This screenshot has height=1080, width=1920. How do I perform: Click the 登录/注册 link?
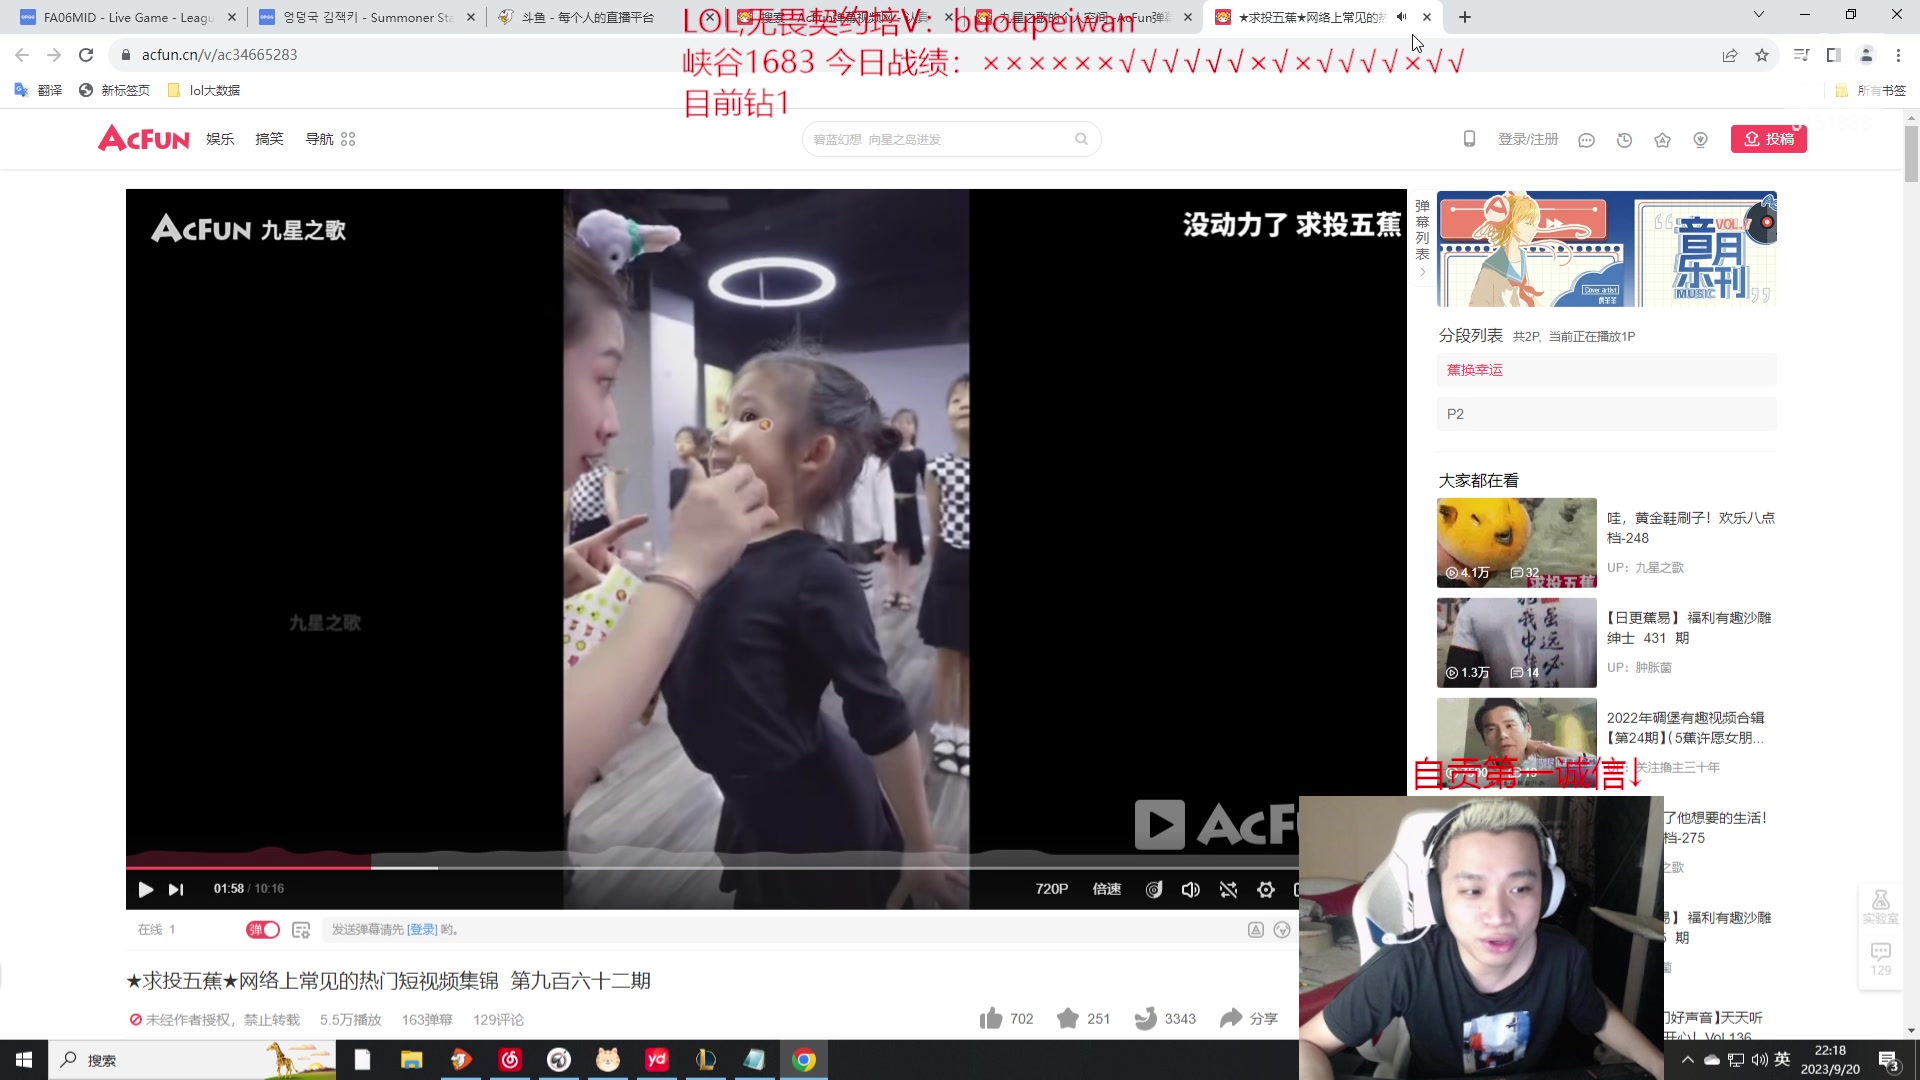tap(1527, 139)
